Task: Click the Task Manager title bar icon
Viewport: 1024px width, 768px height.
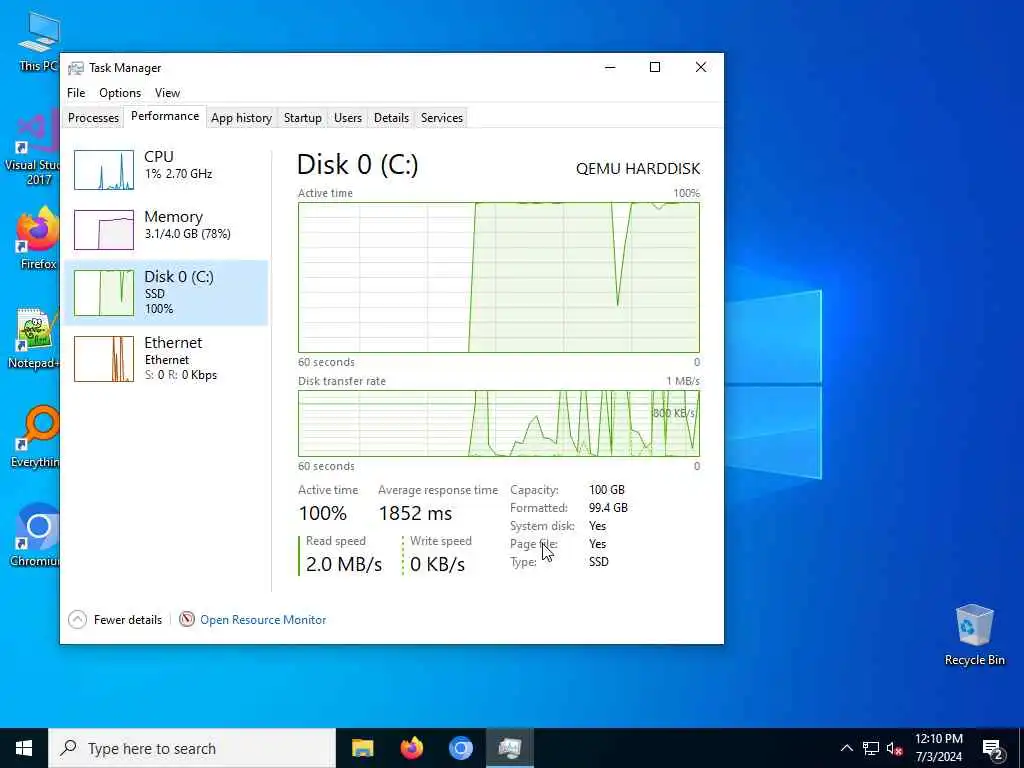Action: pos(76,68)
